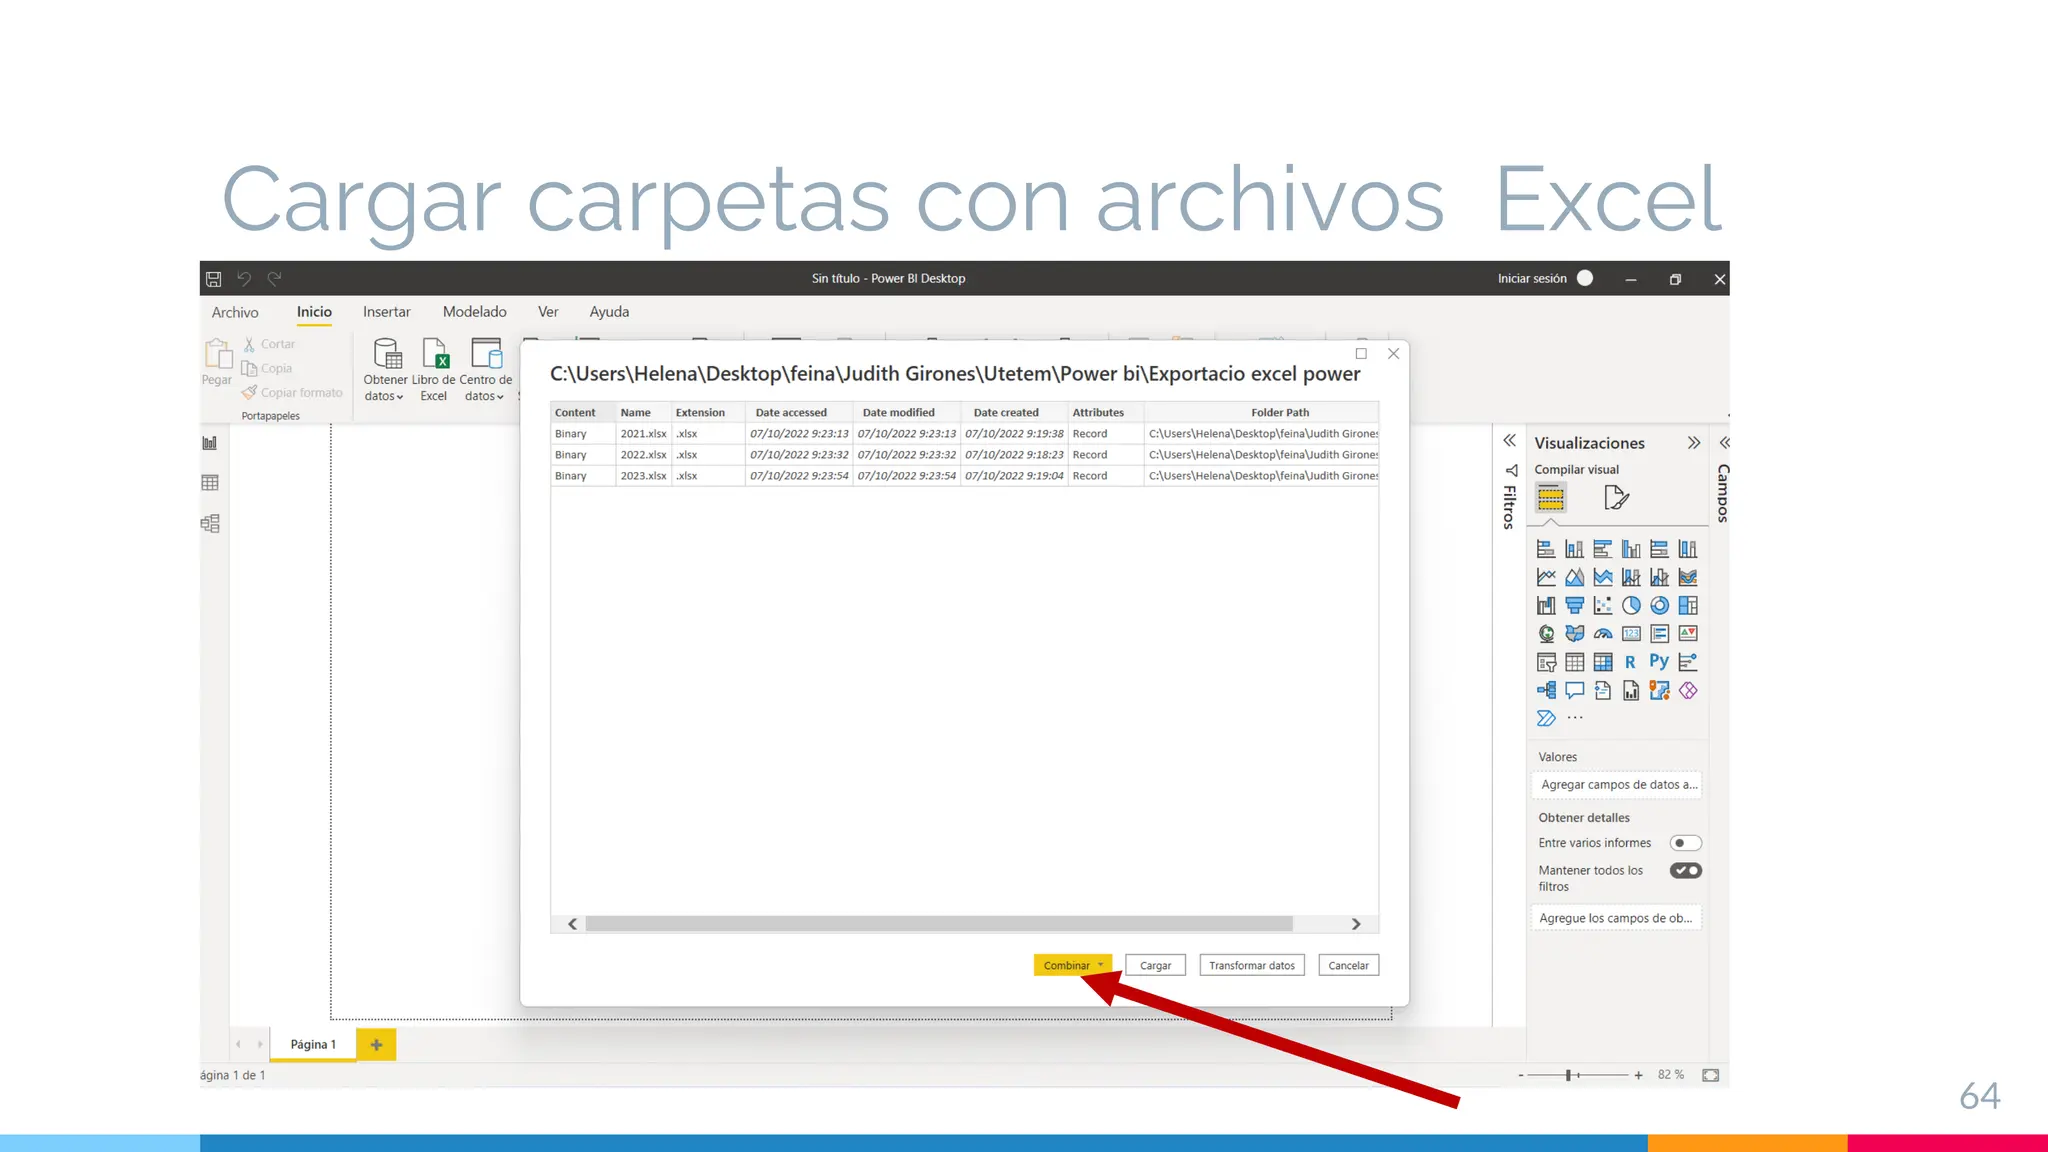This screenshot has height=1152, width=2048.
Task: Choose the funnel chart visual
Action: pos(1574,605)
